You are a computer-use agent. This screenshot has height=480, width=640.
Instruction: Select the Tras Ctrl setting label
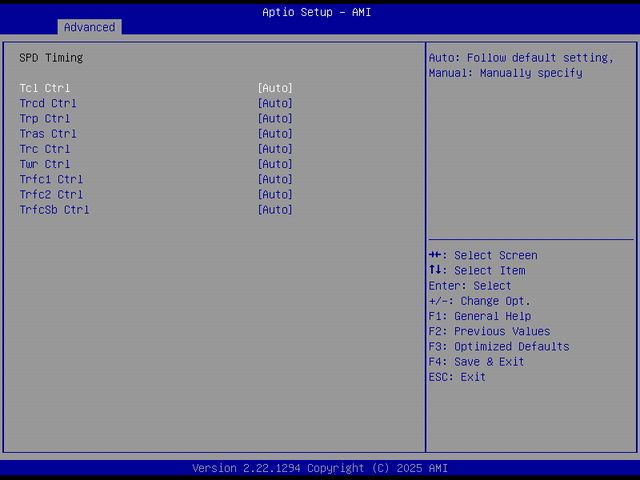[x=48, y=133]
